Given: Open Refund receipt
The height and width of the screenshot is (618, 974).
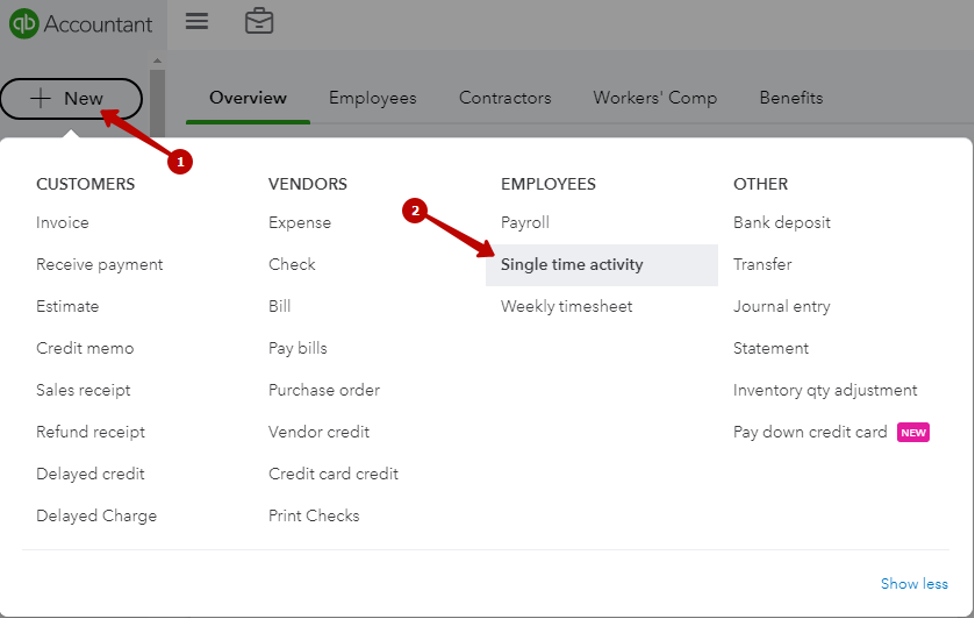Looking at the screenshot, I should [90, 432].
